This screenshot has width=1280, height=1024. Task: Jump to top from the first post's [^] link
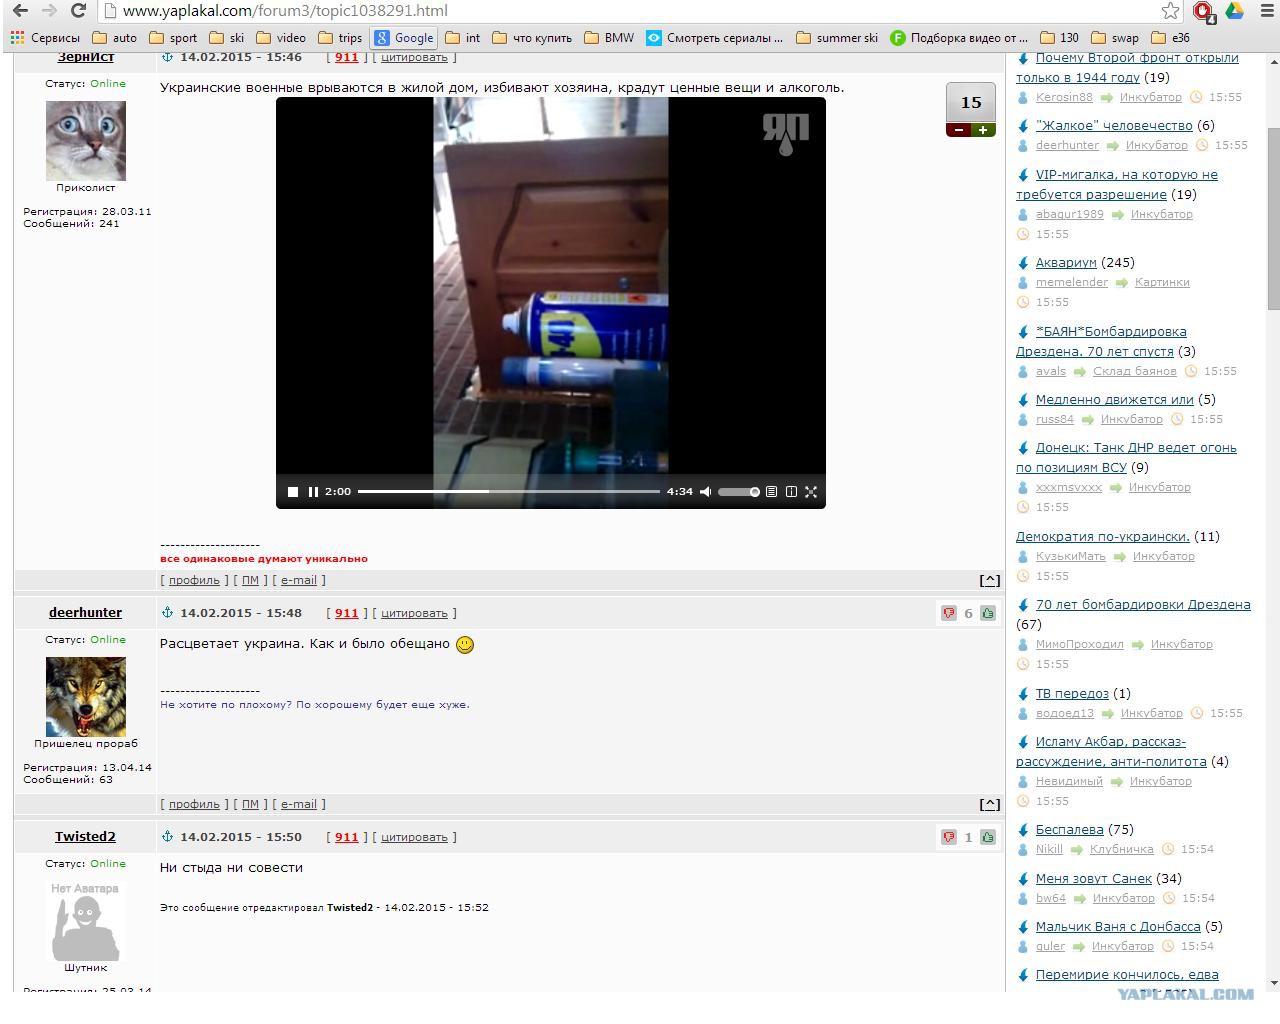pyautogui.click(x=989, y=580)
